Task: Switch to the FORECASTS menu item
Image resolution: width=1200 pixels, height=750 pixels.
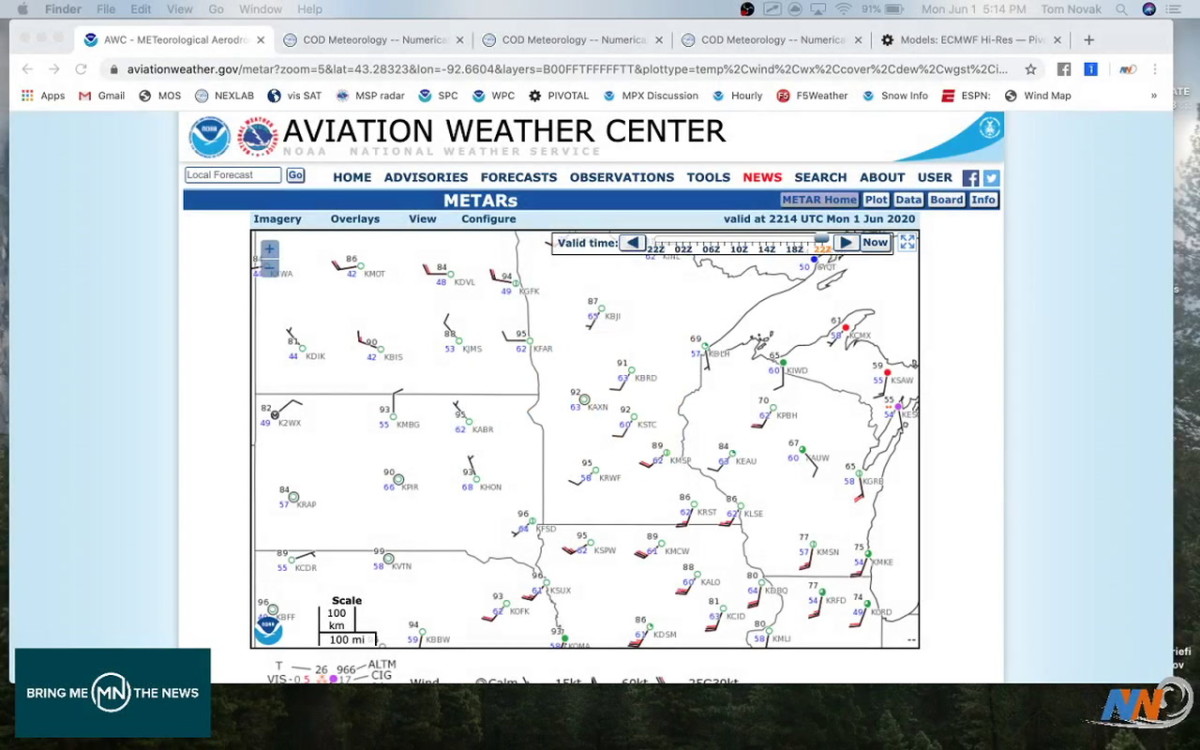Action: (519, 177)
